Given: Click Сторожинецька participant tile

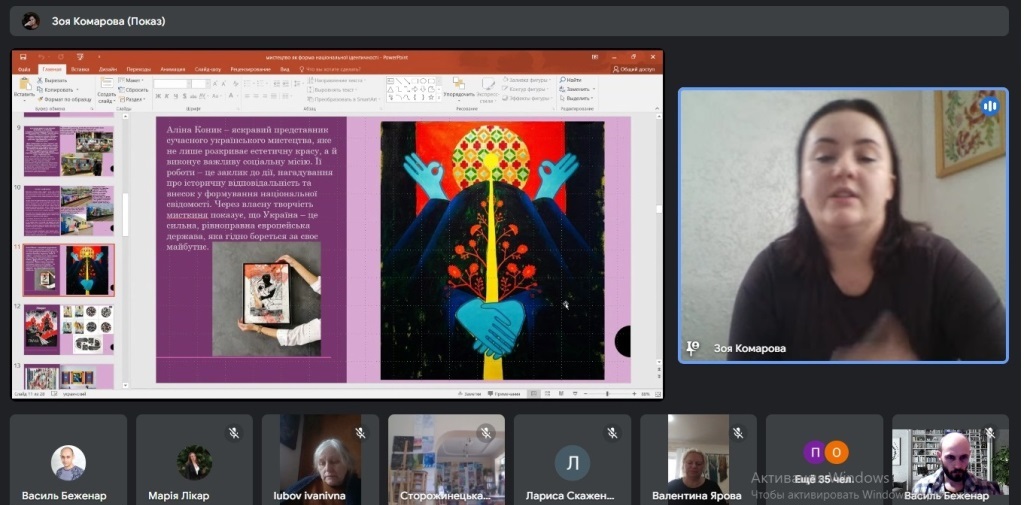Looking at the screenshot, I should [x=446, y=459].
